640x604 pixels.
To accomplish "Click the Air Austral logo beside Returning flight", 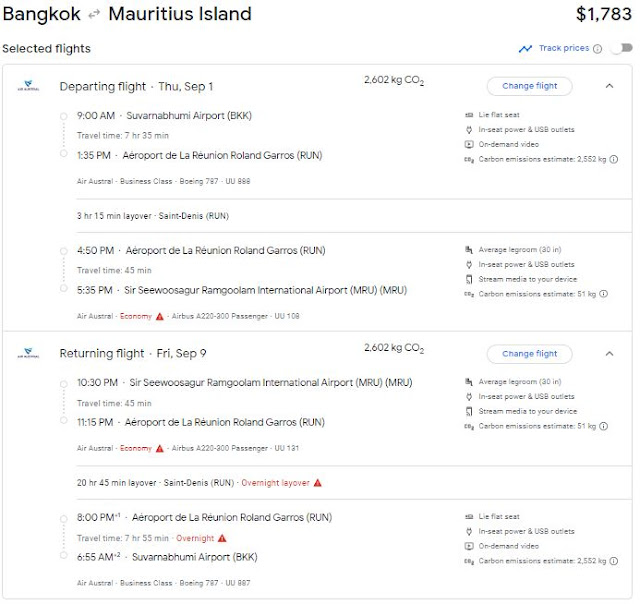I will (28, 353).
